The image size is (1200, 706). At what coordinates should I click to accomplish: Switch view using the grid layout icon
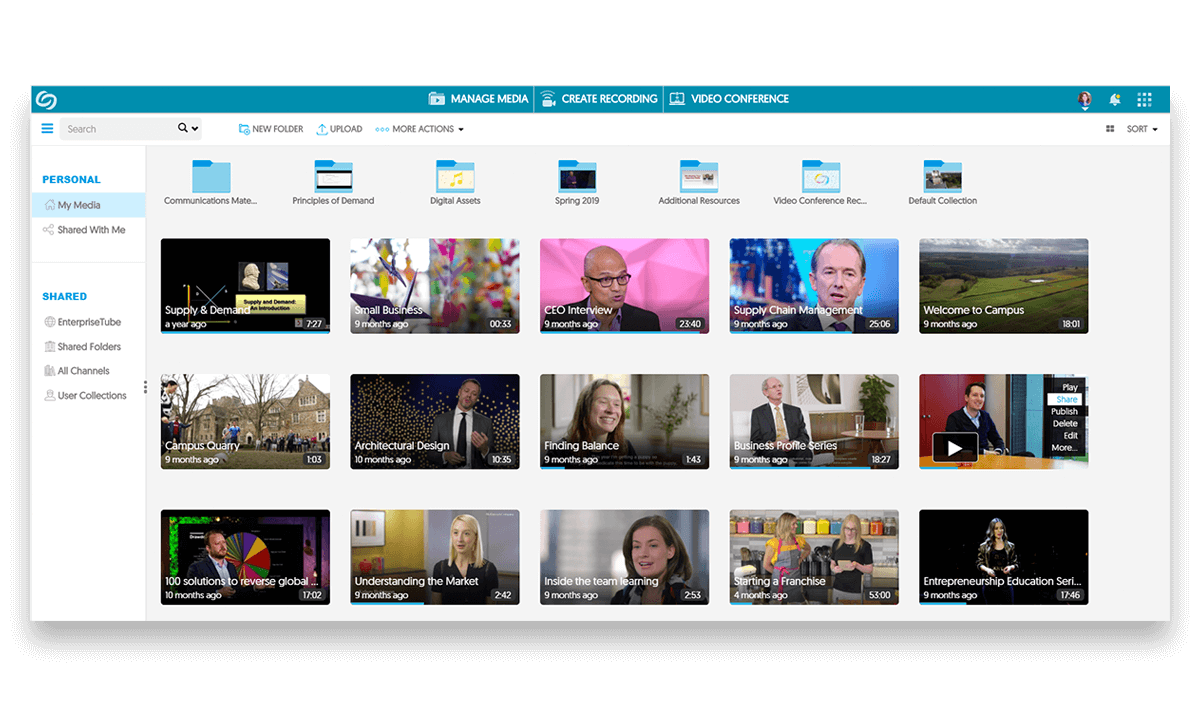coord(1110,128)
